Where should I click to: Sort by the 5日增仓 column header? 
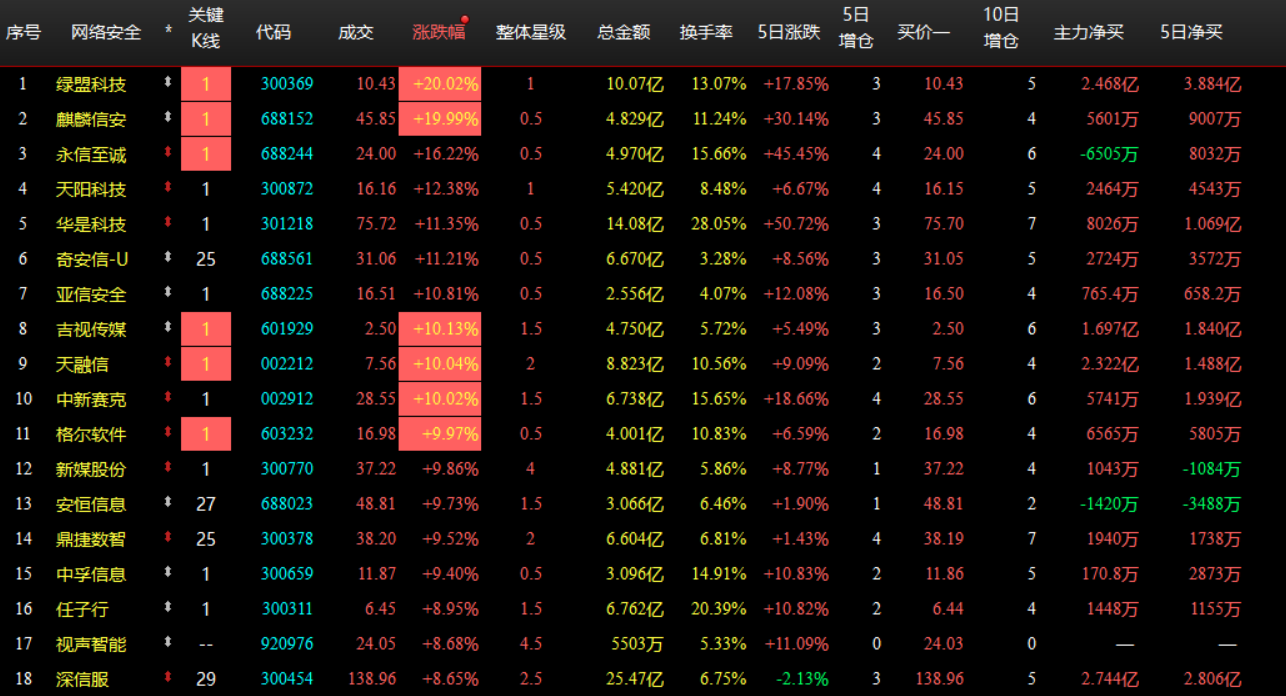point(856,28)
